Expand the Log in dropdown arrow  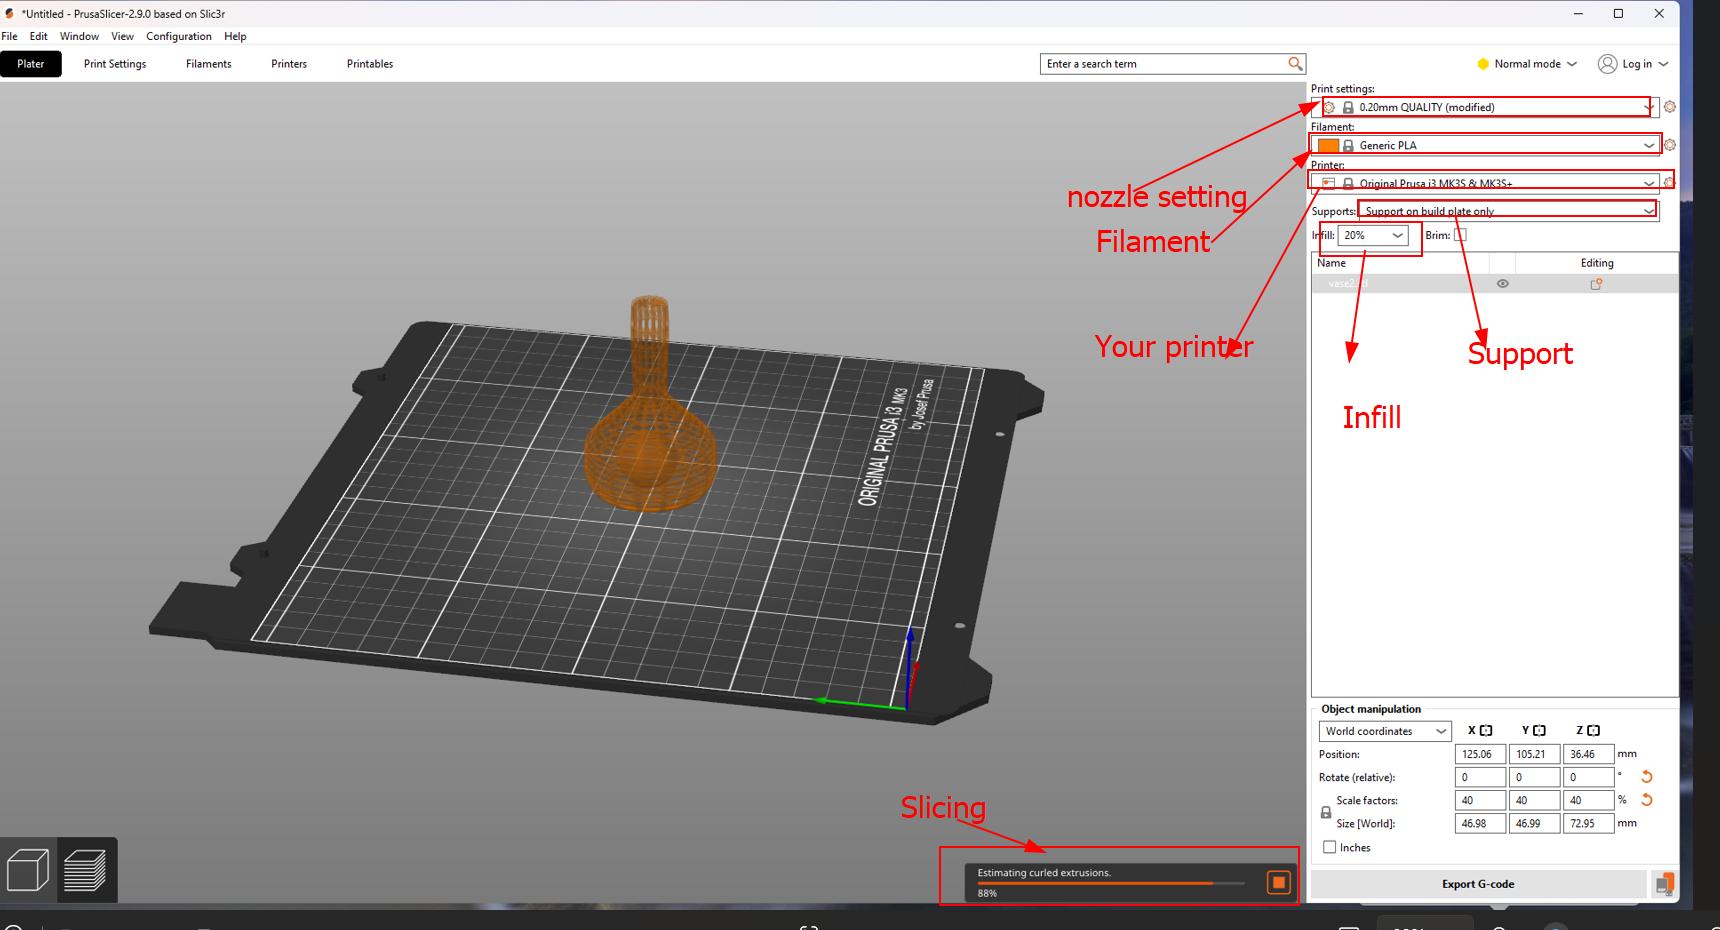click(x=1663, y=64)
